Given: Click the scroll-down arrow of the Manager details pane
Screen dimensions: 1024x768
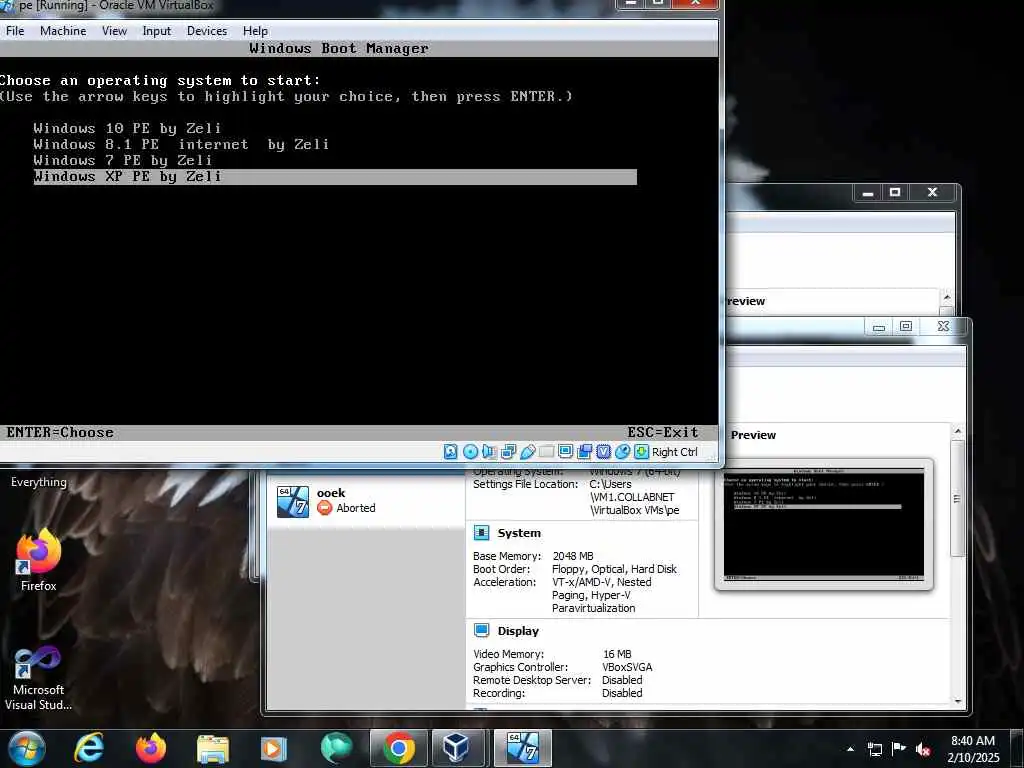Looking at the screenshot, I should point(957,701).
